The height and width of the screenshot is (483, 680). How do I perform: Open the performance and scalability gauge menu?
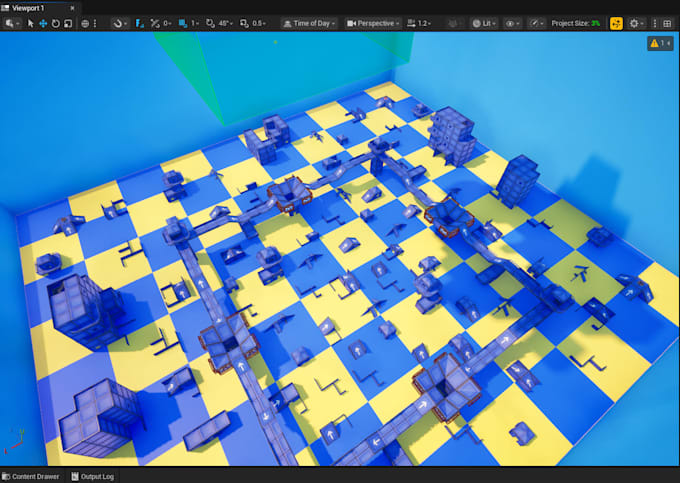tap(537, 23)
